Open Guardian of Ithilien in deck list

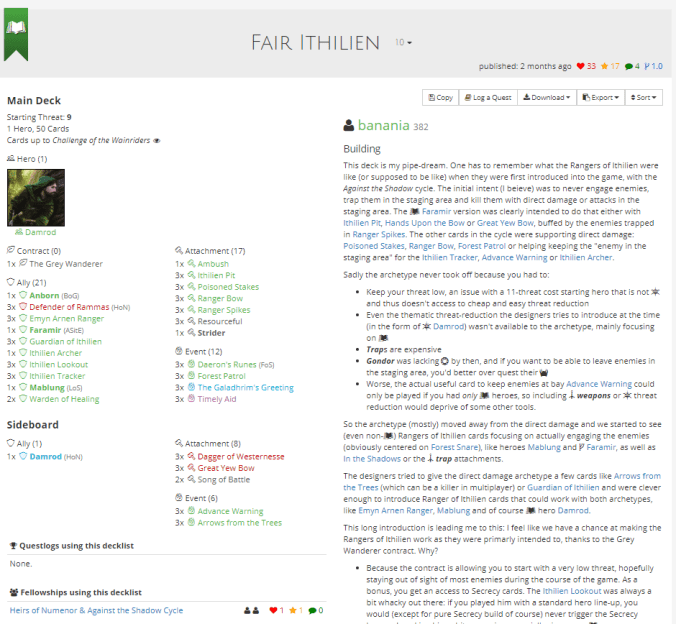click(x=66, y=342)
